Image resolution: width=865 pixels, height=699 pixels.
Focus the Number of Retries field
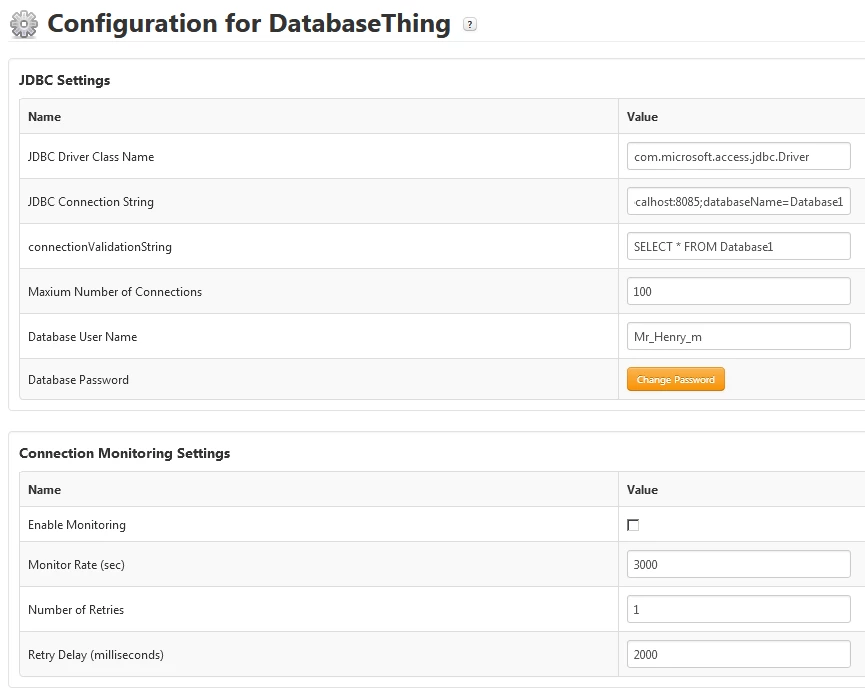738,610
